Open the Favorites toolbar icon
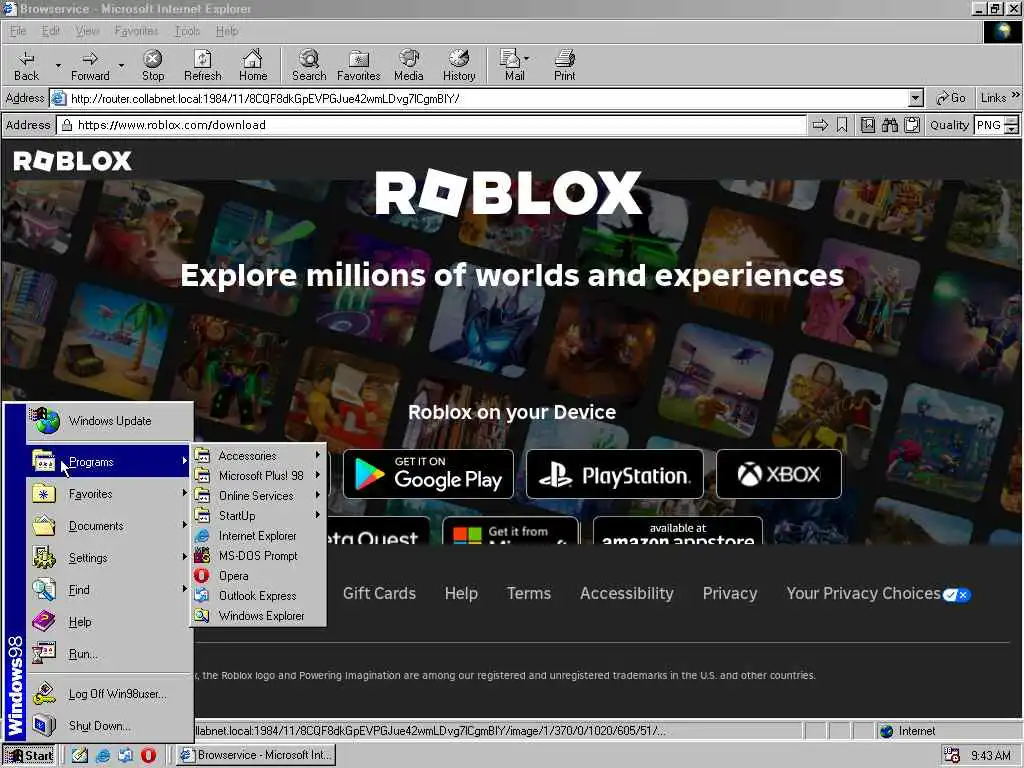The width and height of the screenshot is (1024, 768). 359,59
